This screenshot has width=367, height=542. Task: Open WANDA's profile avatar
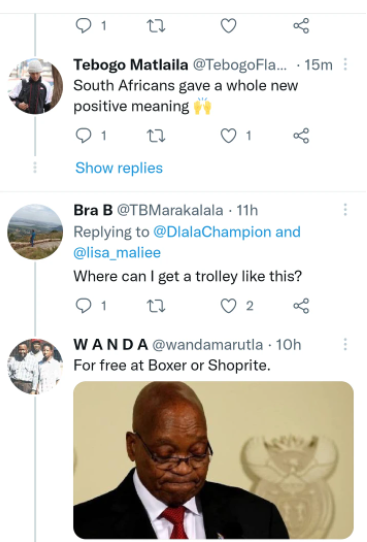35,366
